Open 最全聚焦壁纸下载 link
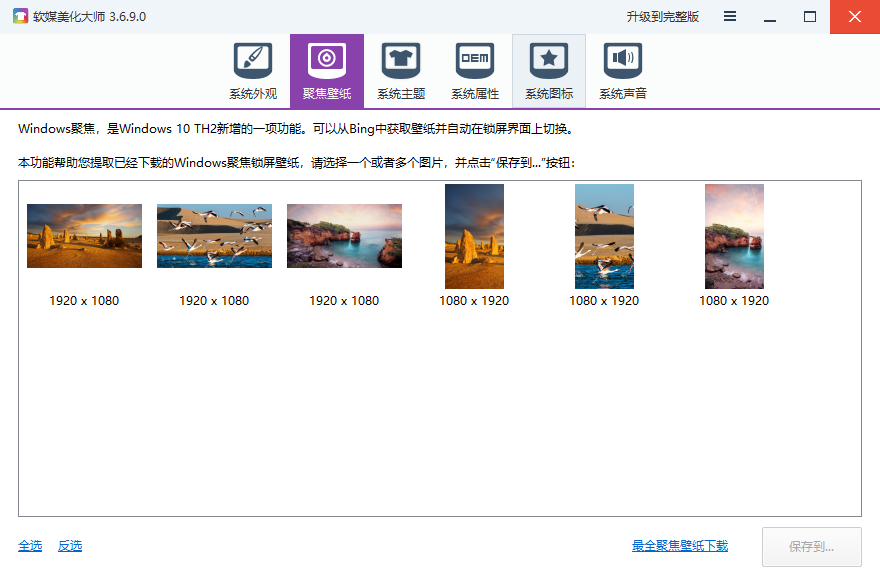 (x=680, y=546)
